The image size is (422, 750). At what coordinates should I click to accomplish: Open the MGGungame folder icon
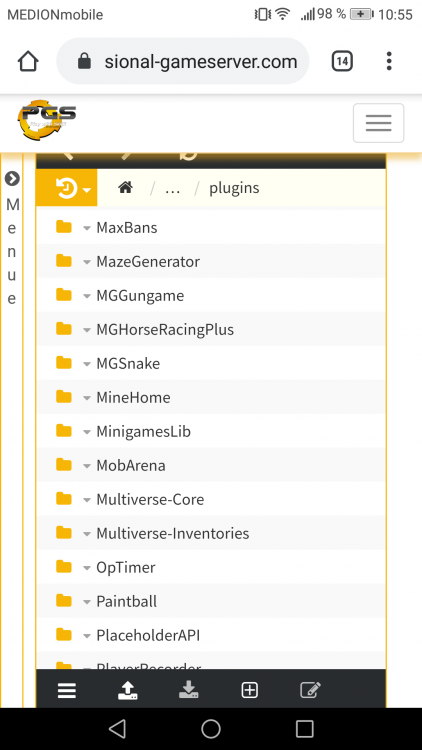tap(64, 295)
